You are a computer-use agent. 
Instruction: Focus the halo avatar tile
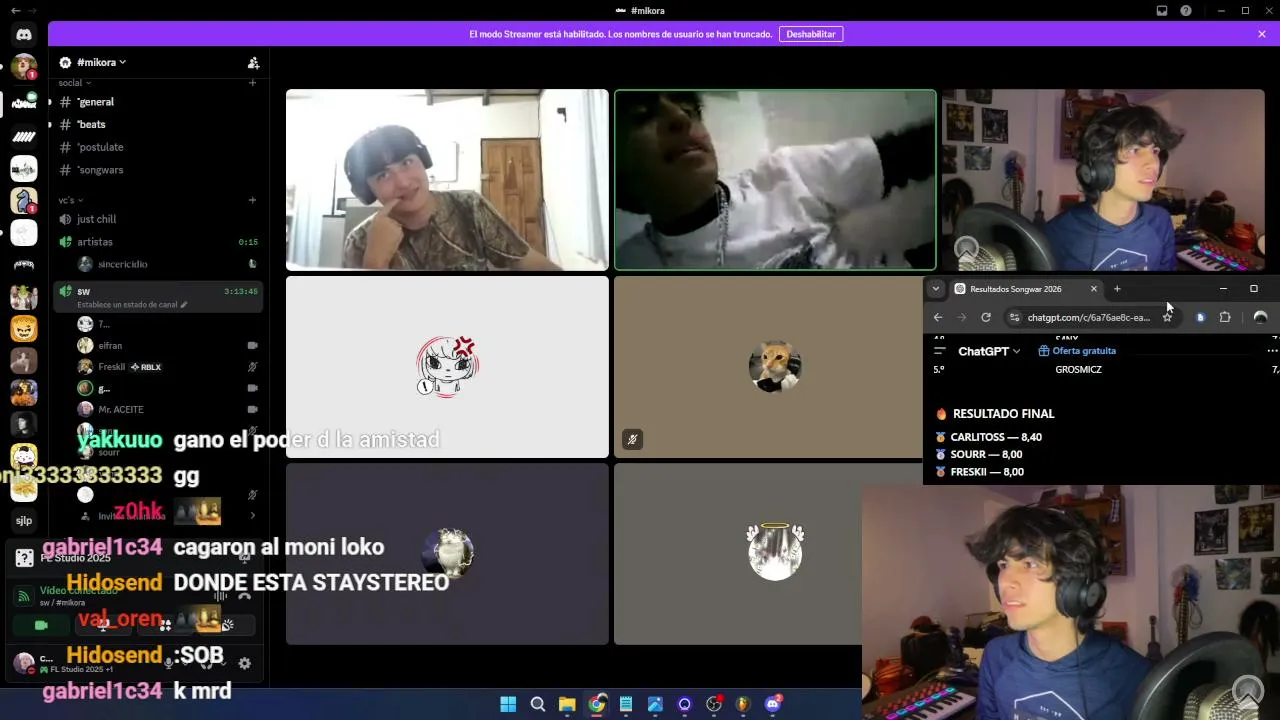point(739,554)
